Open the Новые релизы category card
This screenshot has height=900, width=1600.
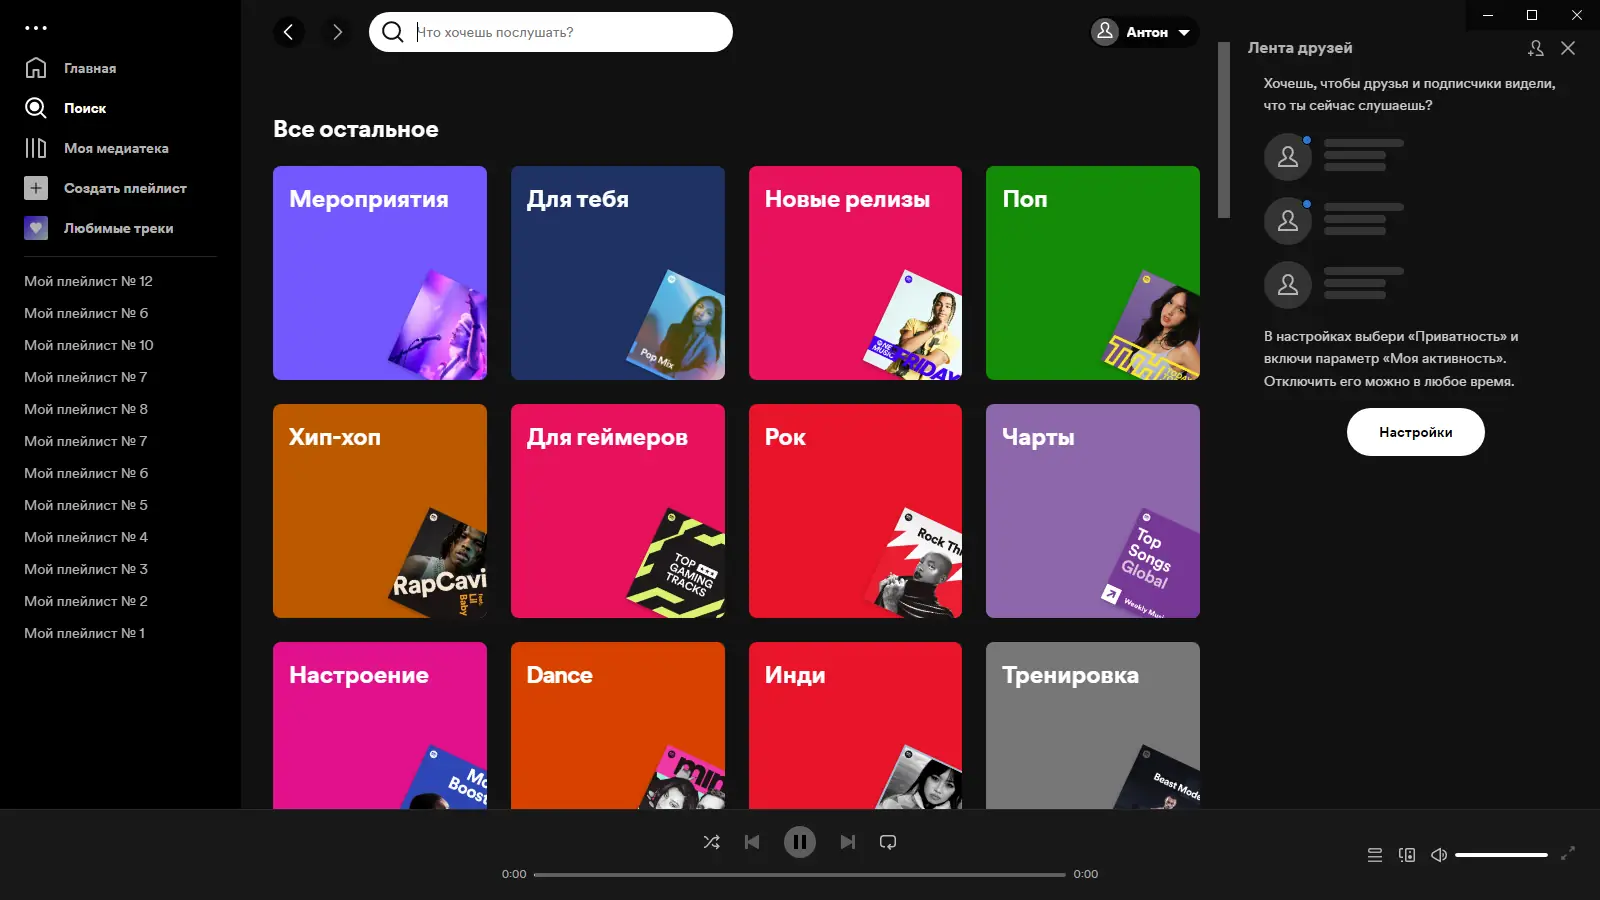855,273
